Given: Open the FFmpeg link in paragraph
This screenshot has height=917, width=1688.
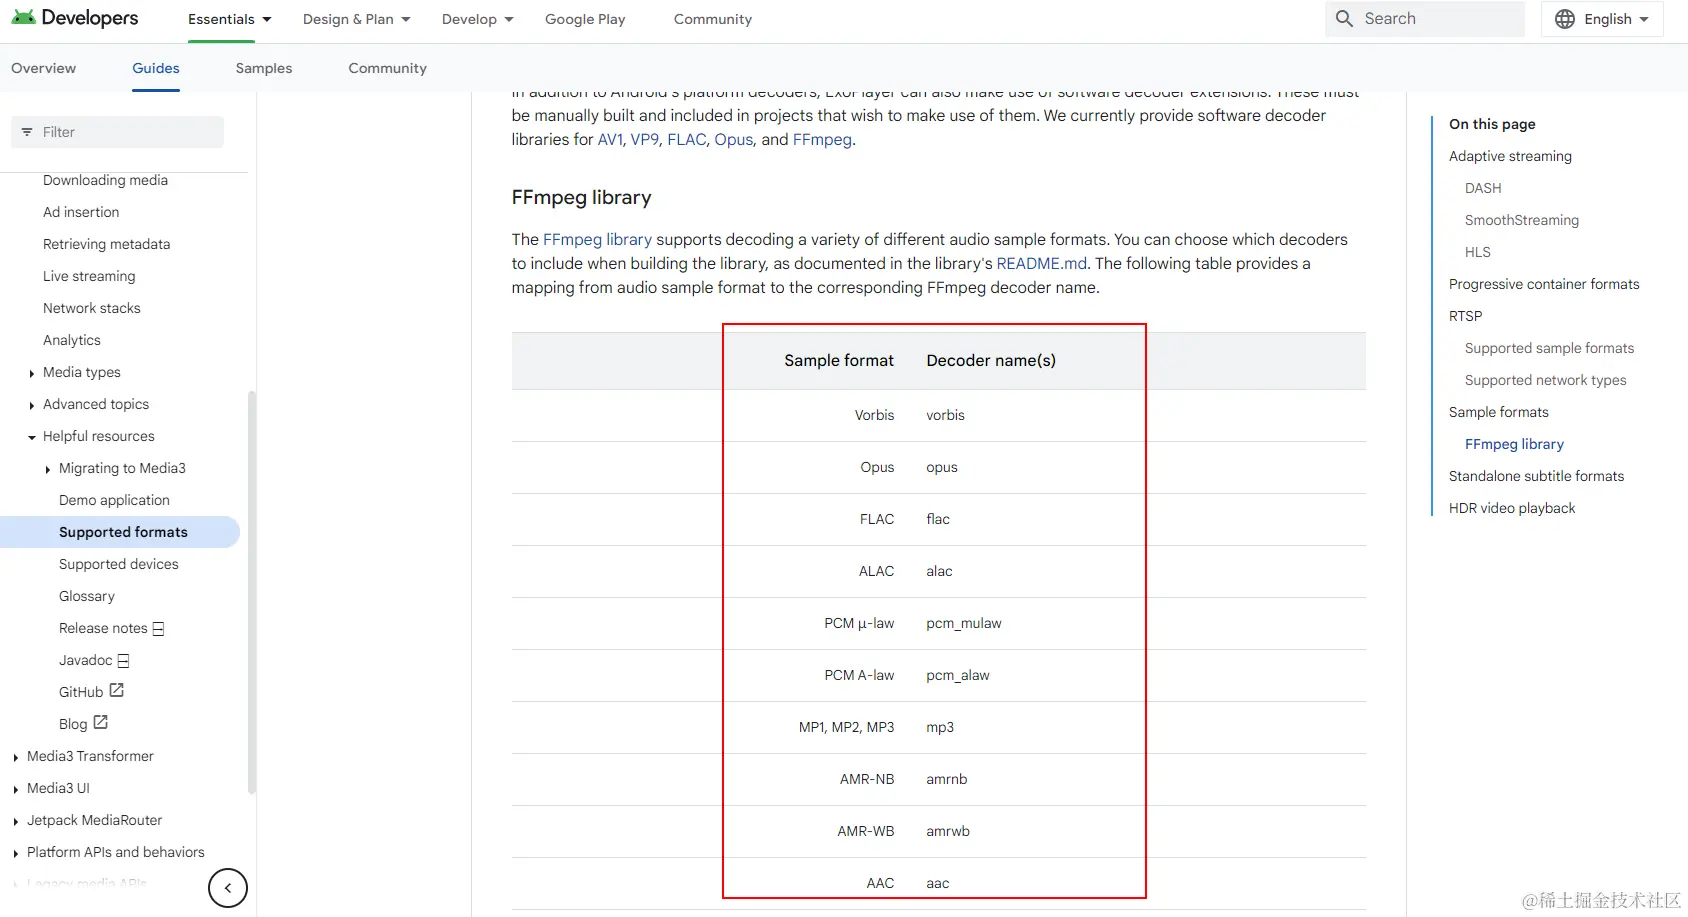Looking at the screenshot, I should click(822, 139).
